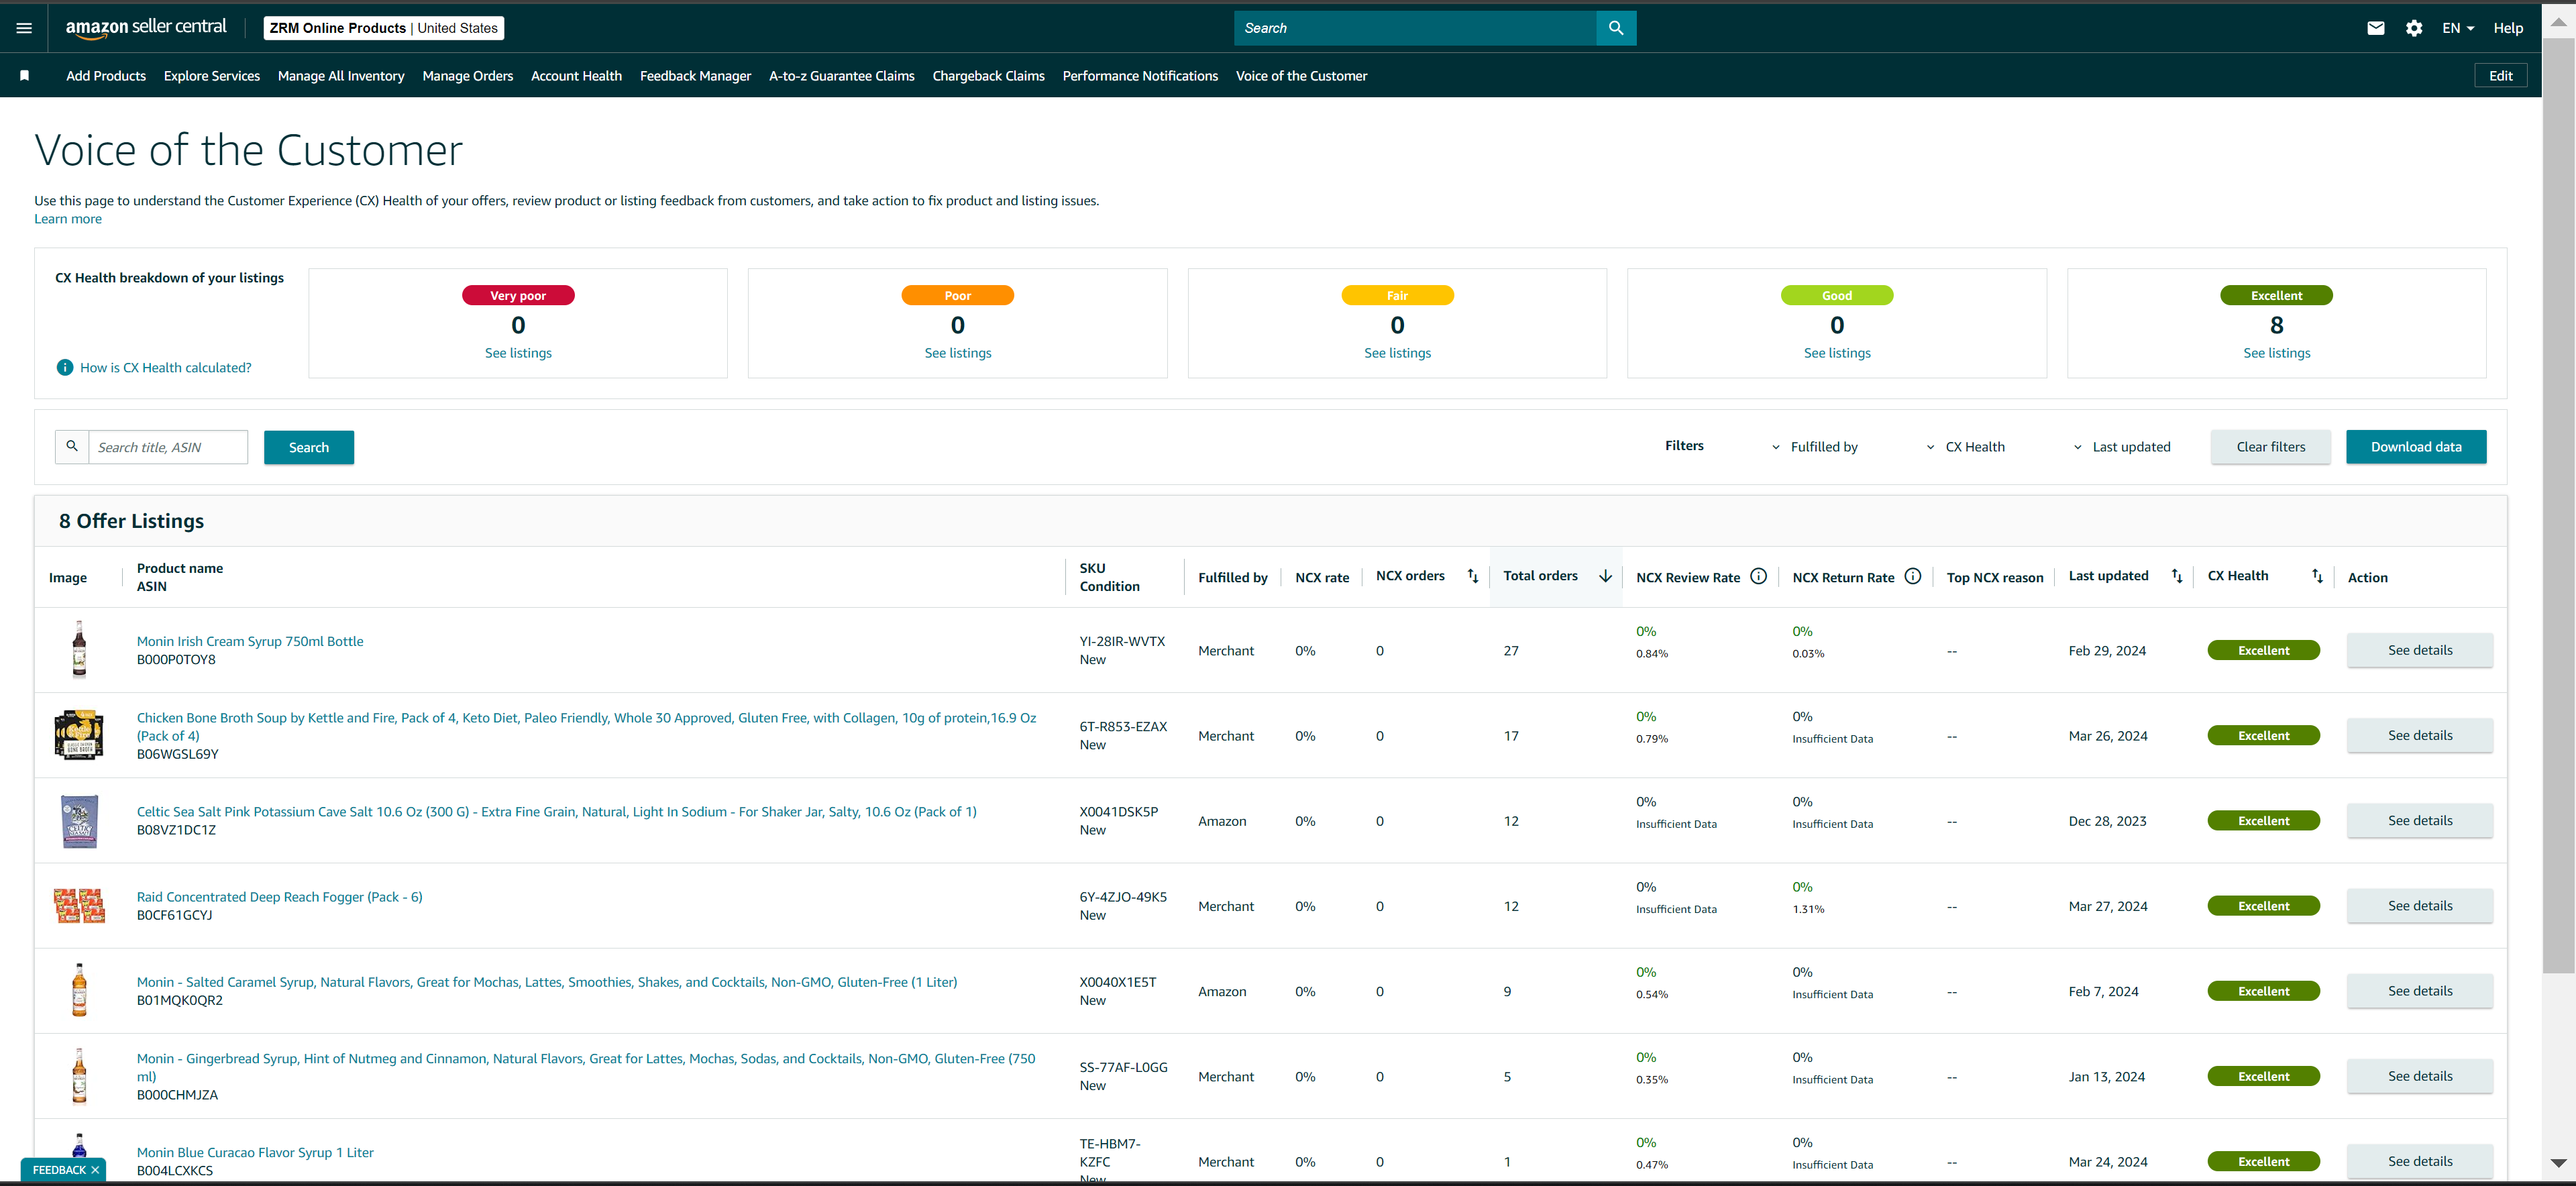Screen dimensions: 2576x1186
Task: Click NCX Review Rate info icon
Action: (1758, 576)
